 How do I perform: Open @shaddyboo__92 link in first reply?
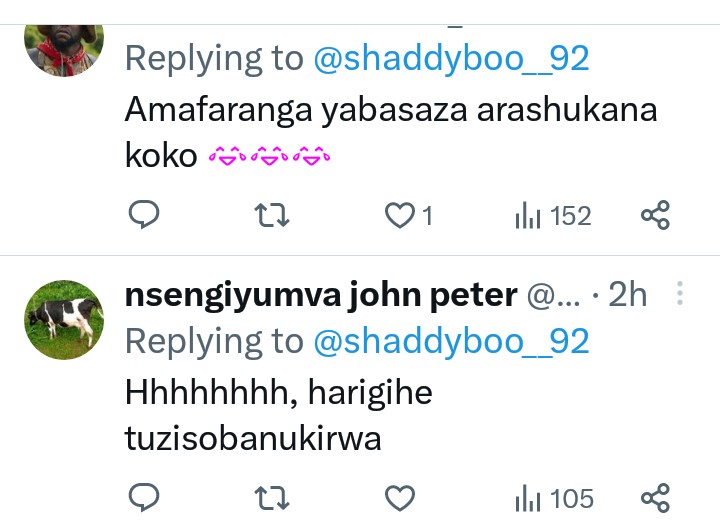coord(451,59)
